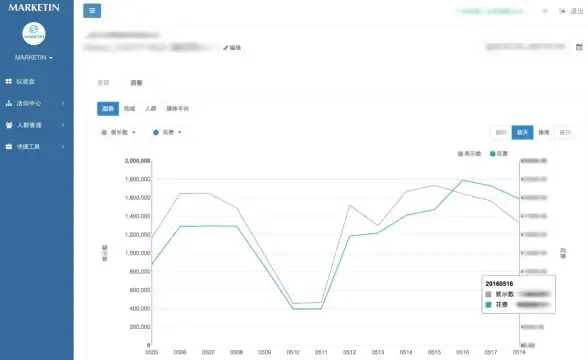This screenshot has height=360, width=588.
Task: Toggle 展示数 series in the chart legend
Action: tap(469, 153)
